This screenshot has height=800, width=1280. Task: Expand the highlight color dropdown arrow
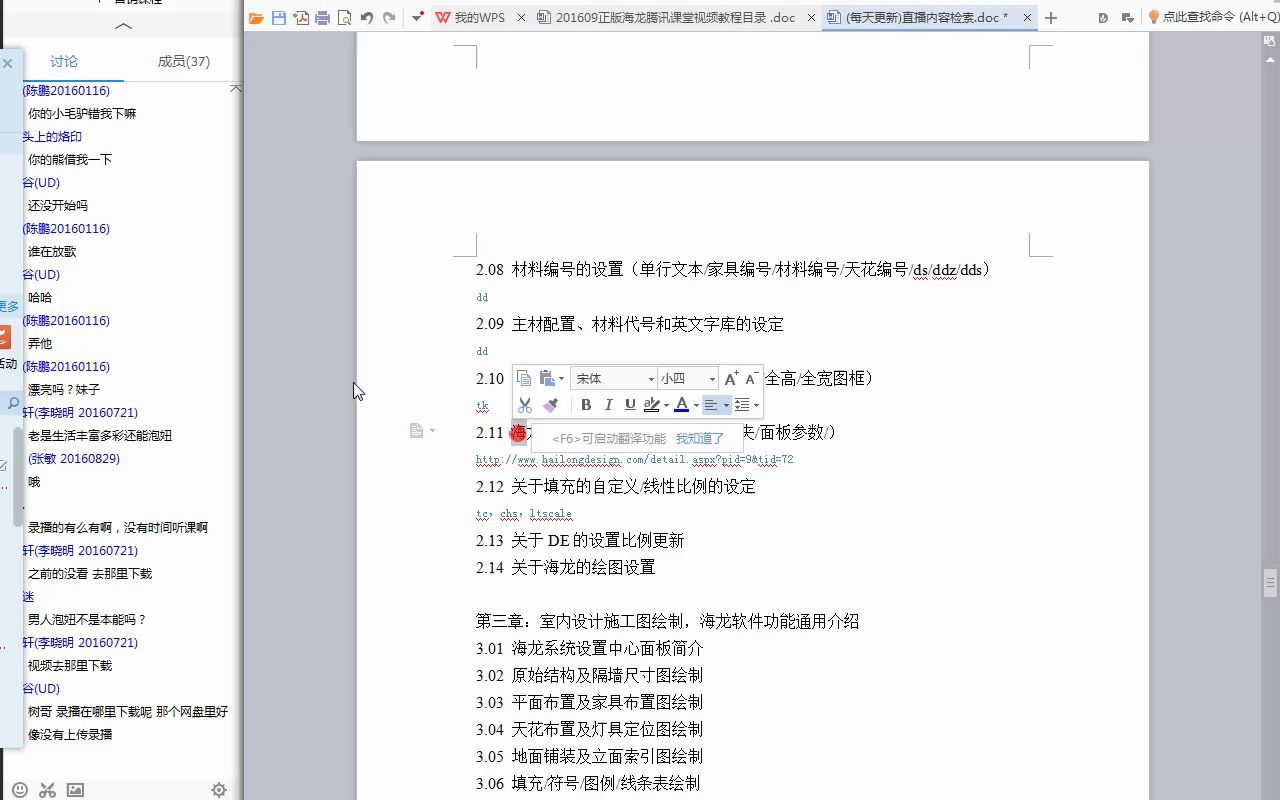[666, 405]
